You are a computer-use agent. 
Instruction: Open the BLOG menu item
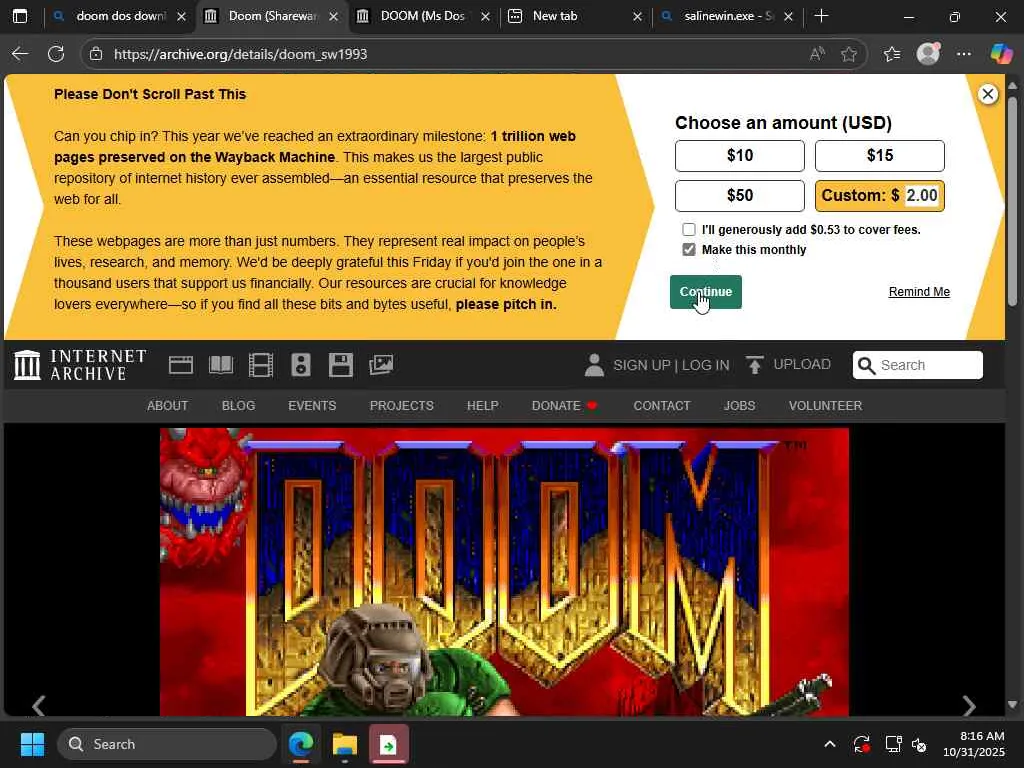tap(238, 406)
